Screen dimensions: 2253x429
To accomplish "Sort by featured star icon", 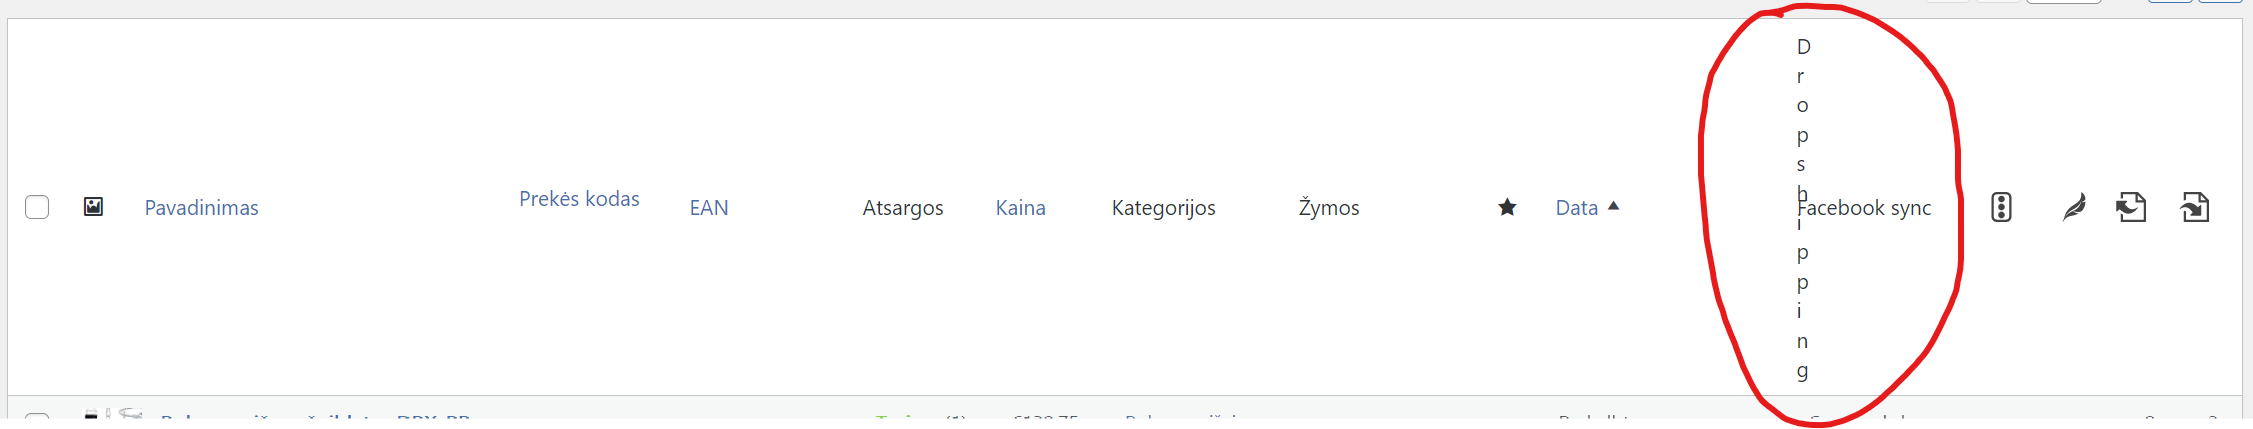I will click(1507, 207).
